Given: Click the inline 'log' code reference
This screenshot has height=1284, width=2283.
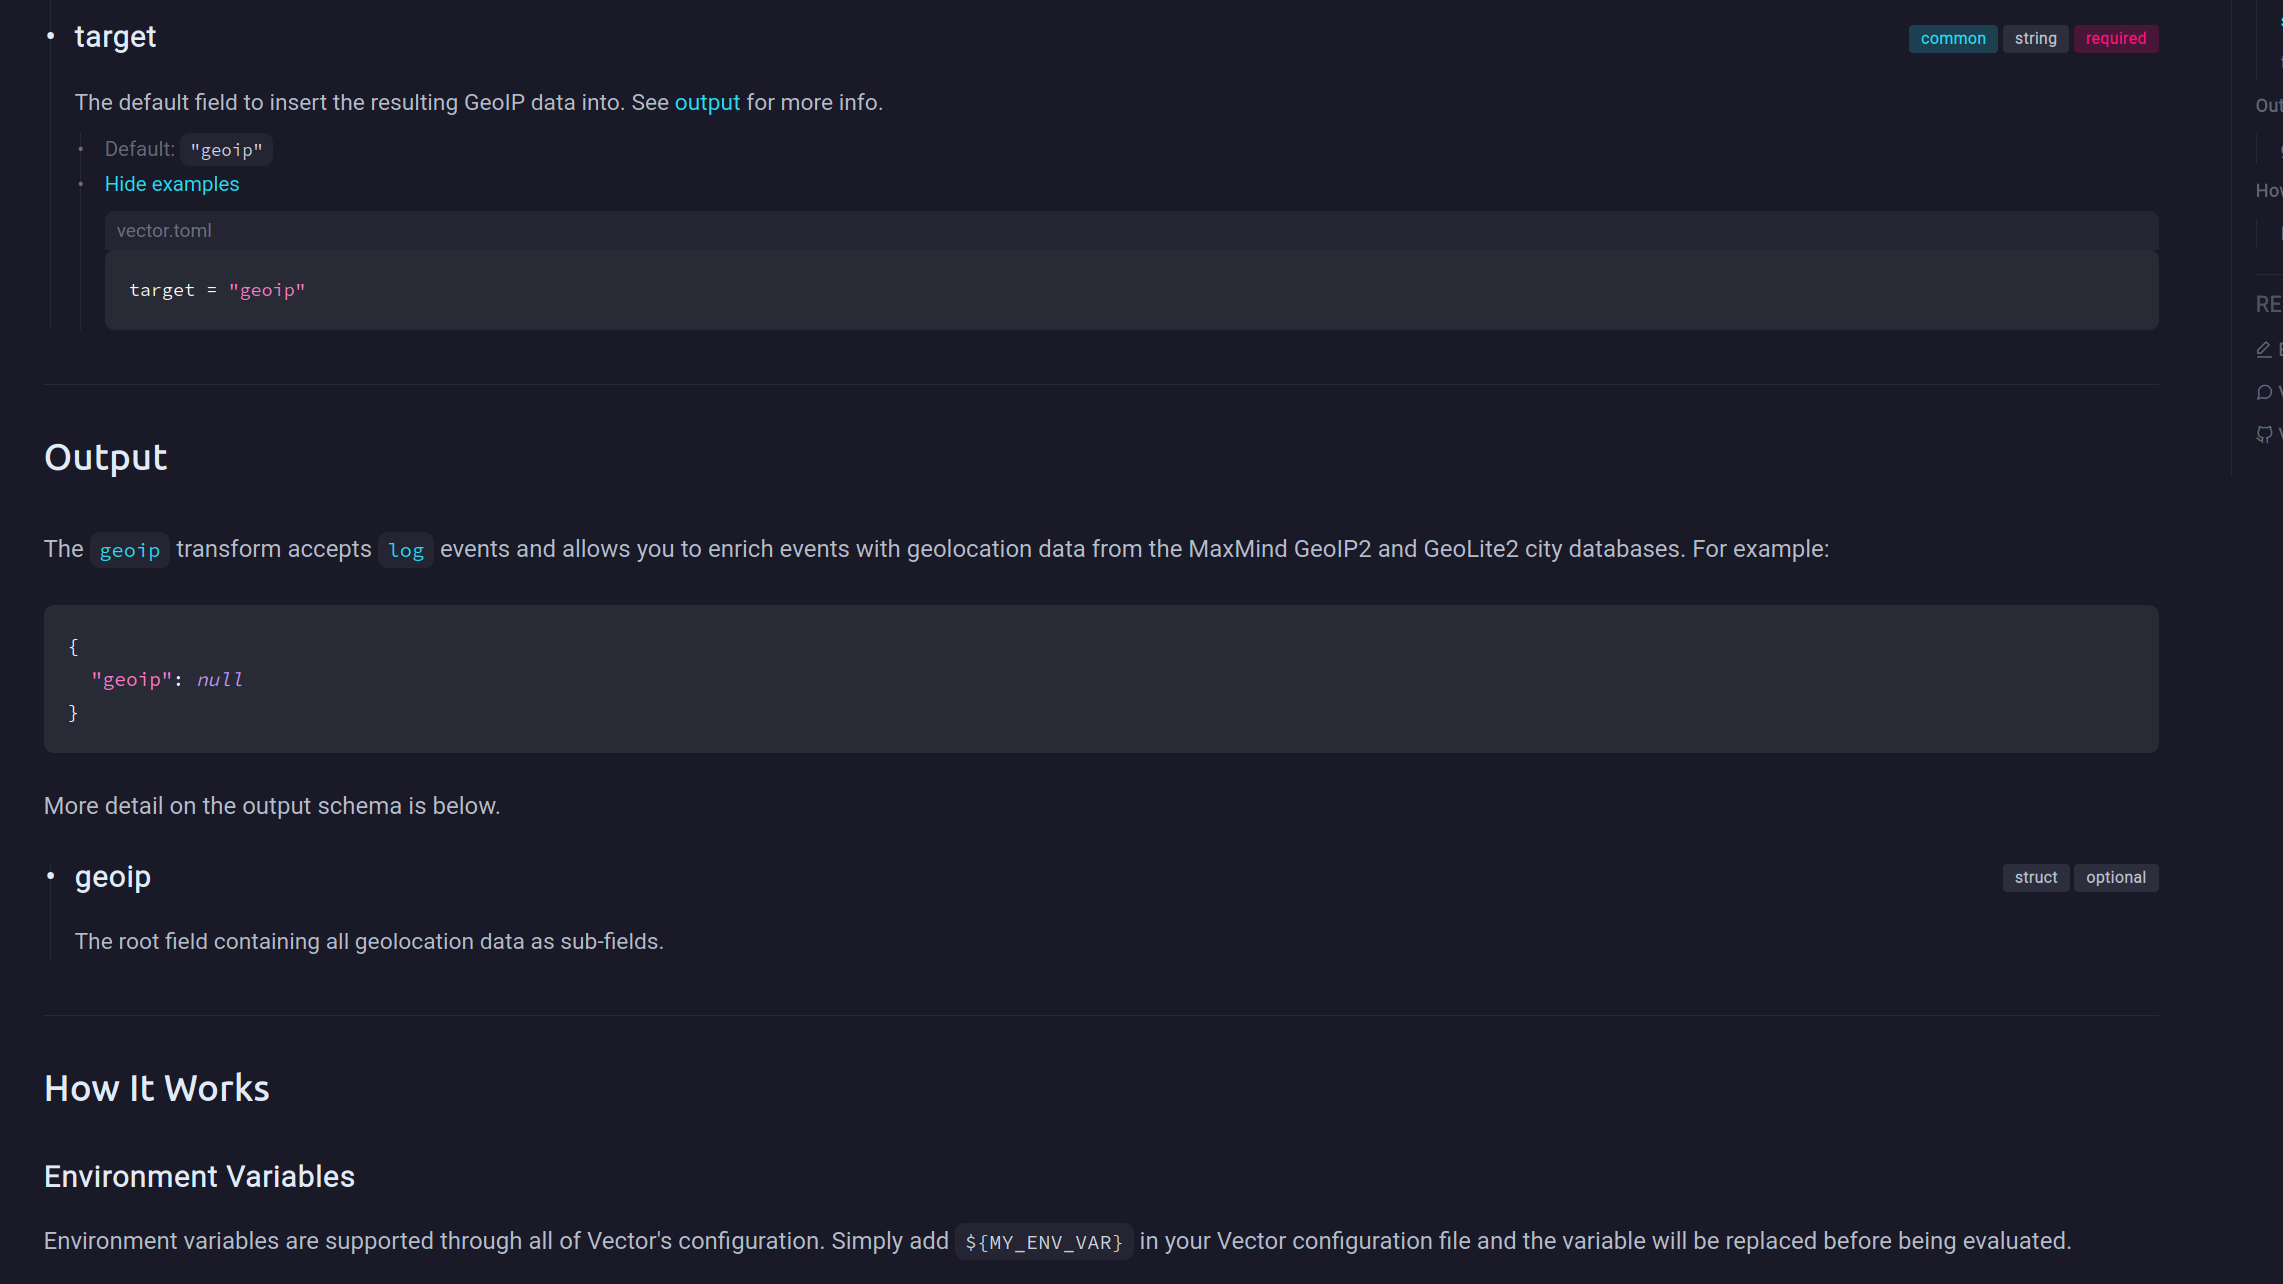Looking at the screenshot, I should [x=405, y=550].
